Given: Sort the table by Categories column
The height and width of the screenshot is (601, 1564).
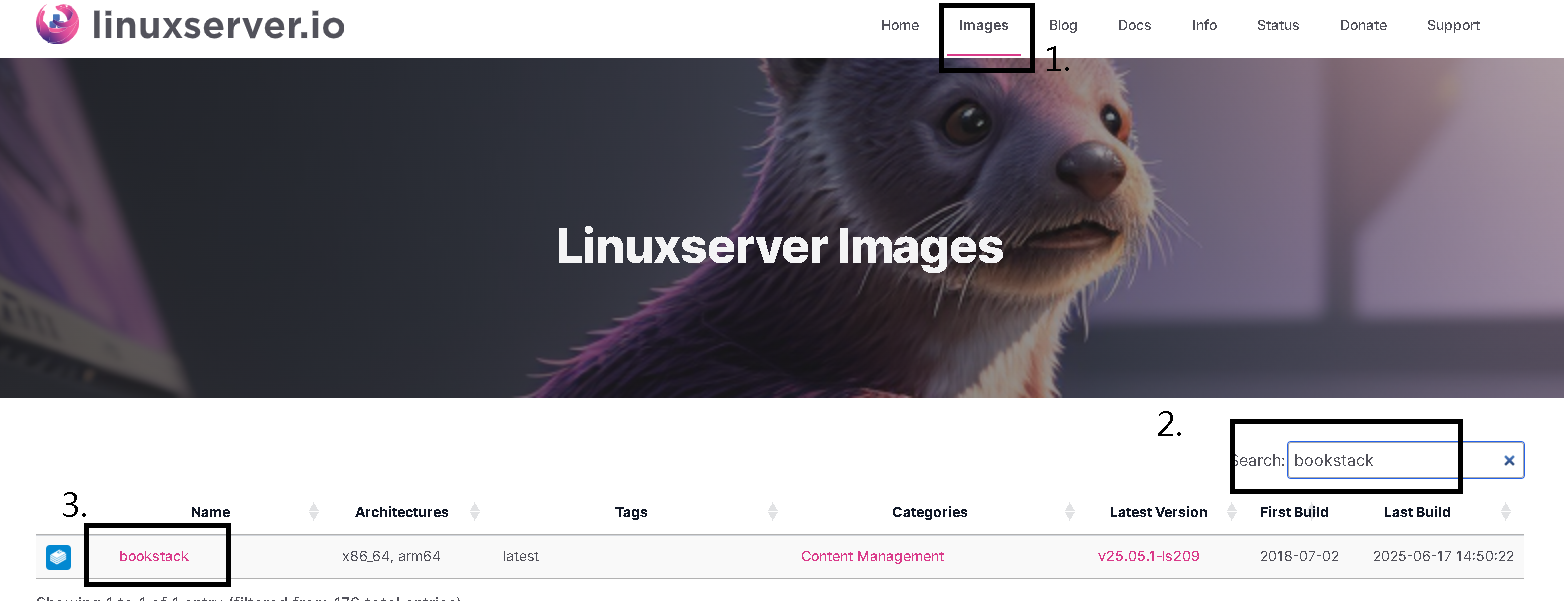Looking at the screenshot, I should [930, 512].
